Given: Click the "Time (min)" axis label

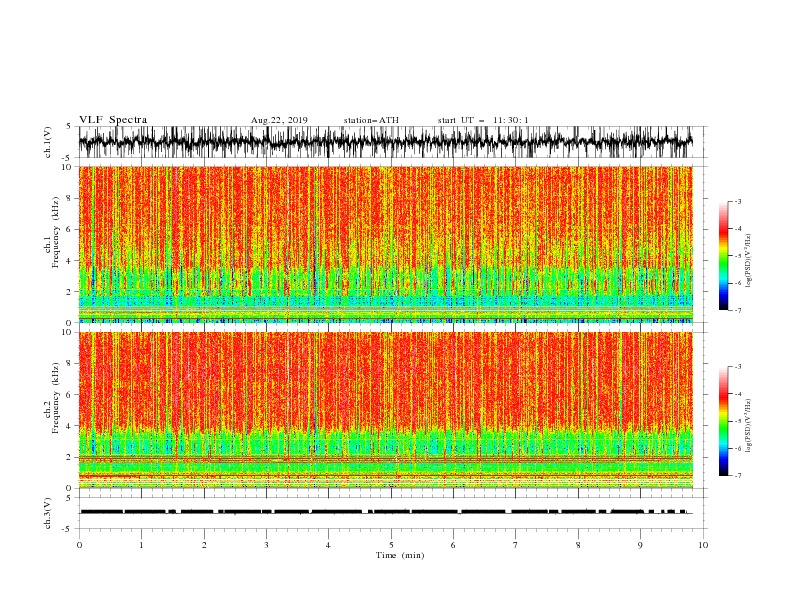Looking at the screenshot, I should pyautogui.click(x=400, y=555).
